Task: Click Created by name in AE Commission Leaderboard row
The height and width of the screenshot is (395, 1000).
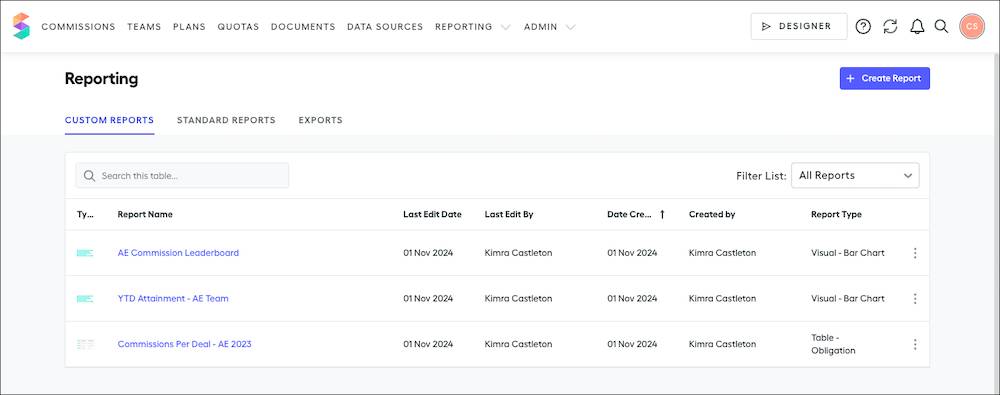Action: coord(723,253)
